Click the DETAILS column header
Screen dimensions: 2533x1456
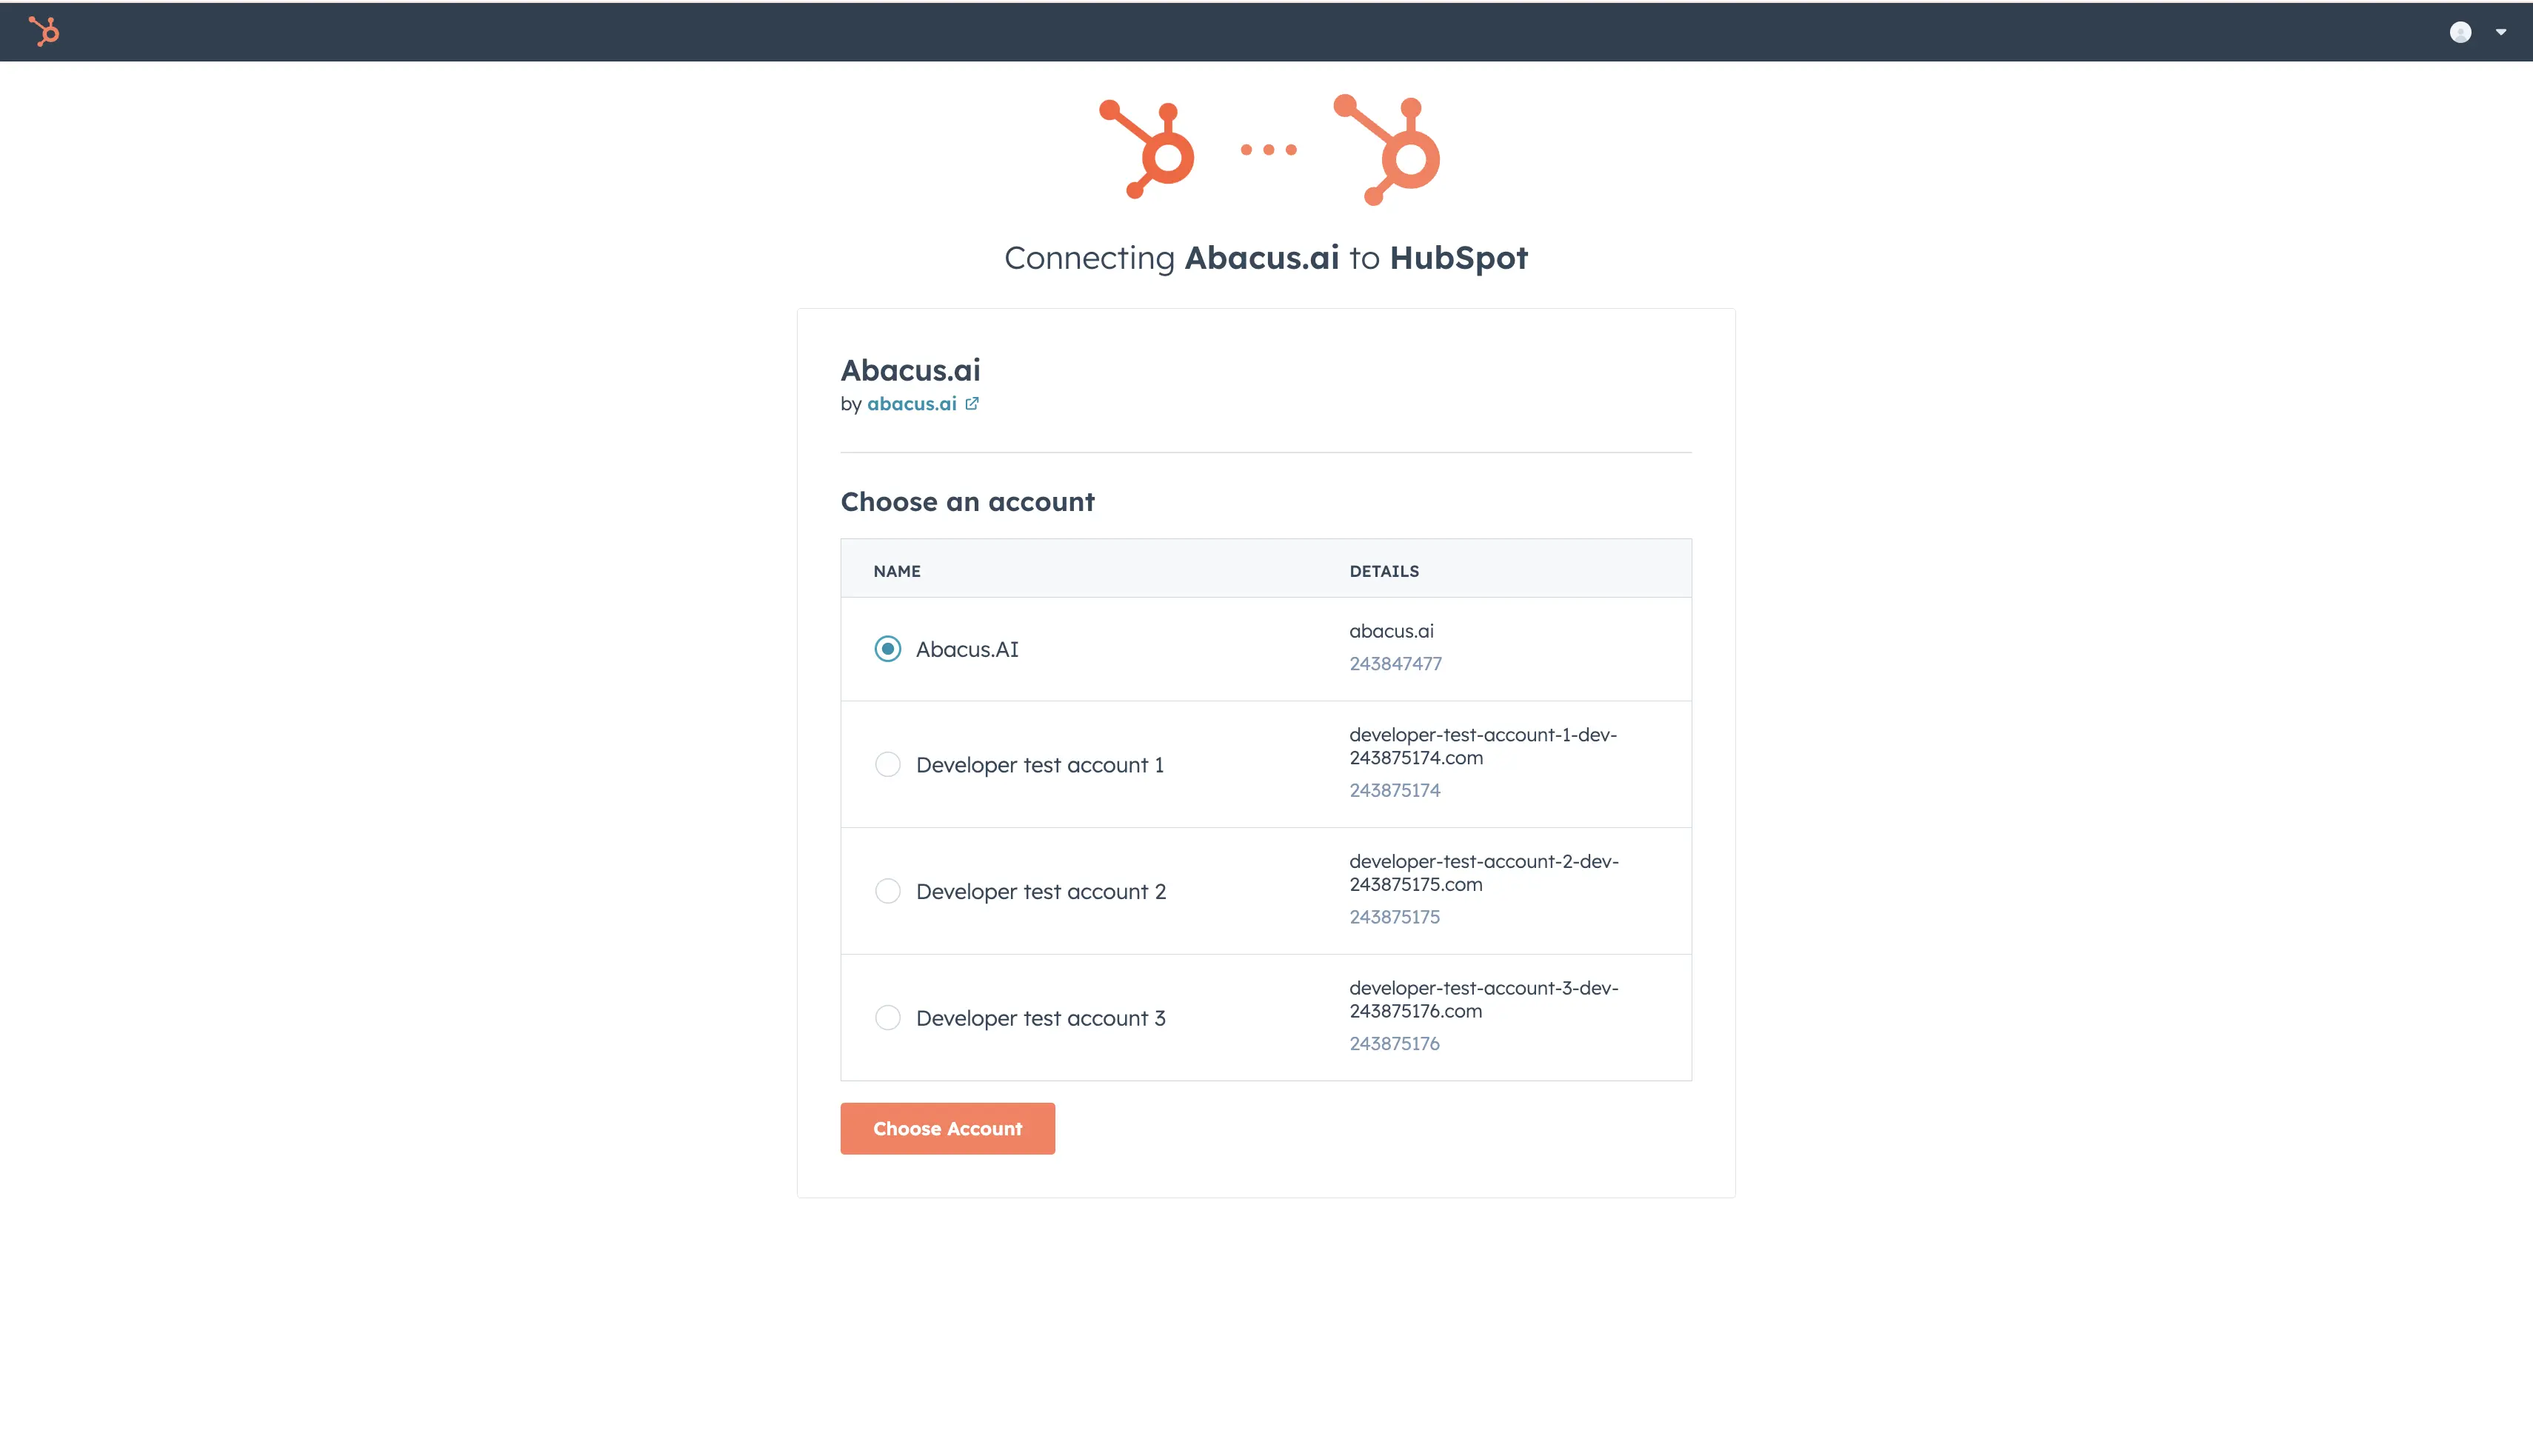(x=1384, y=571)
